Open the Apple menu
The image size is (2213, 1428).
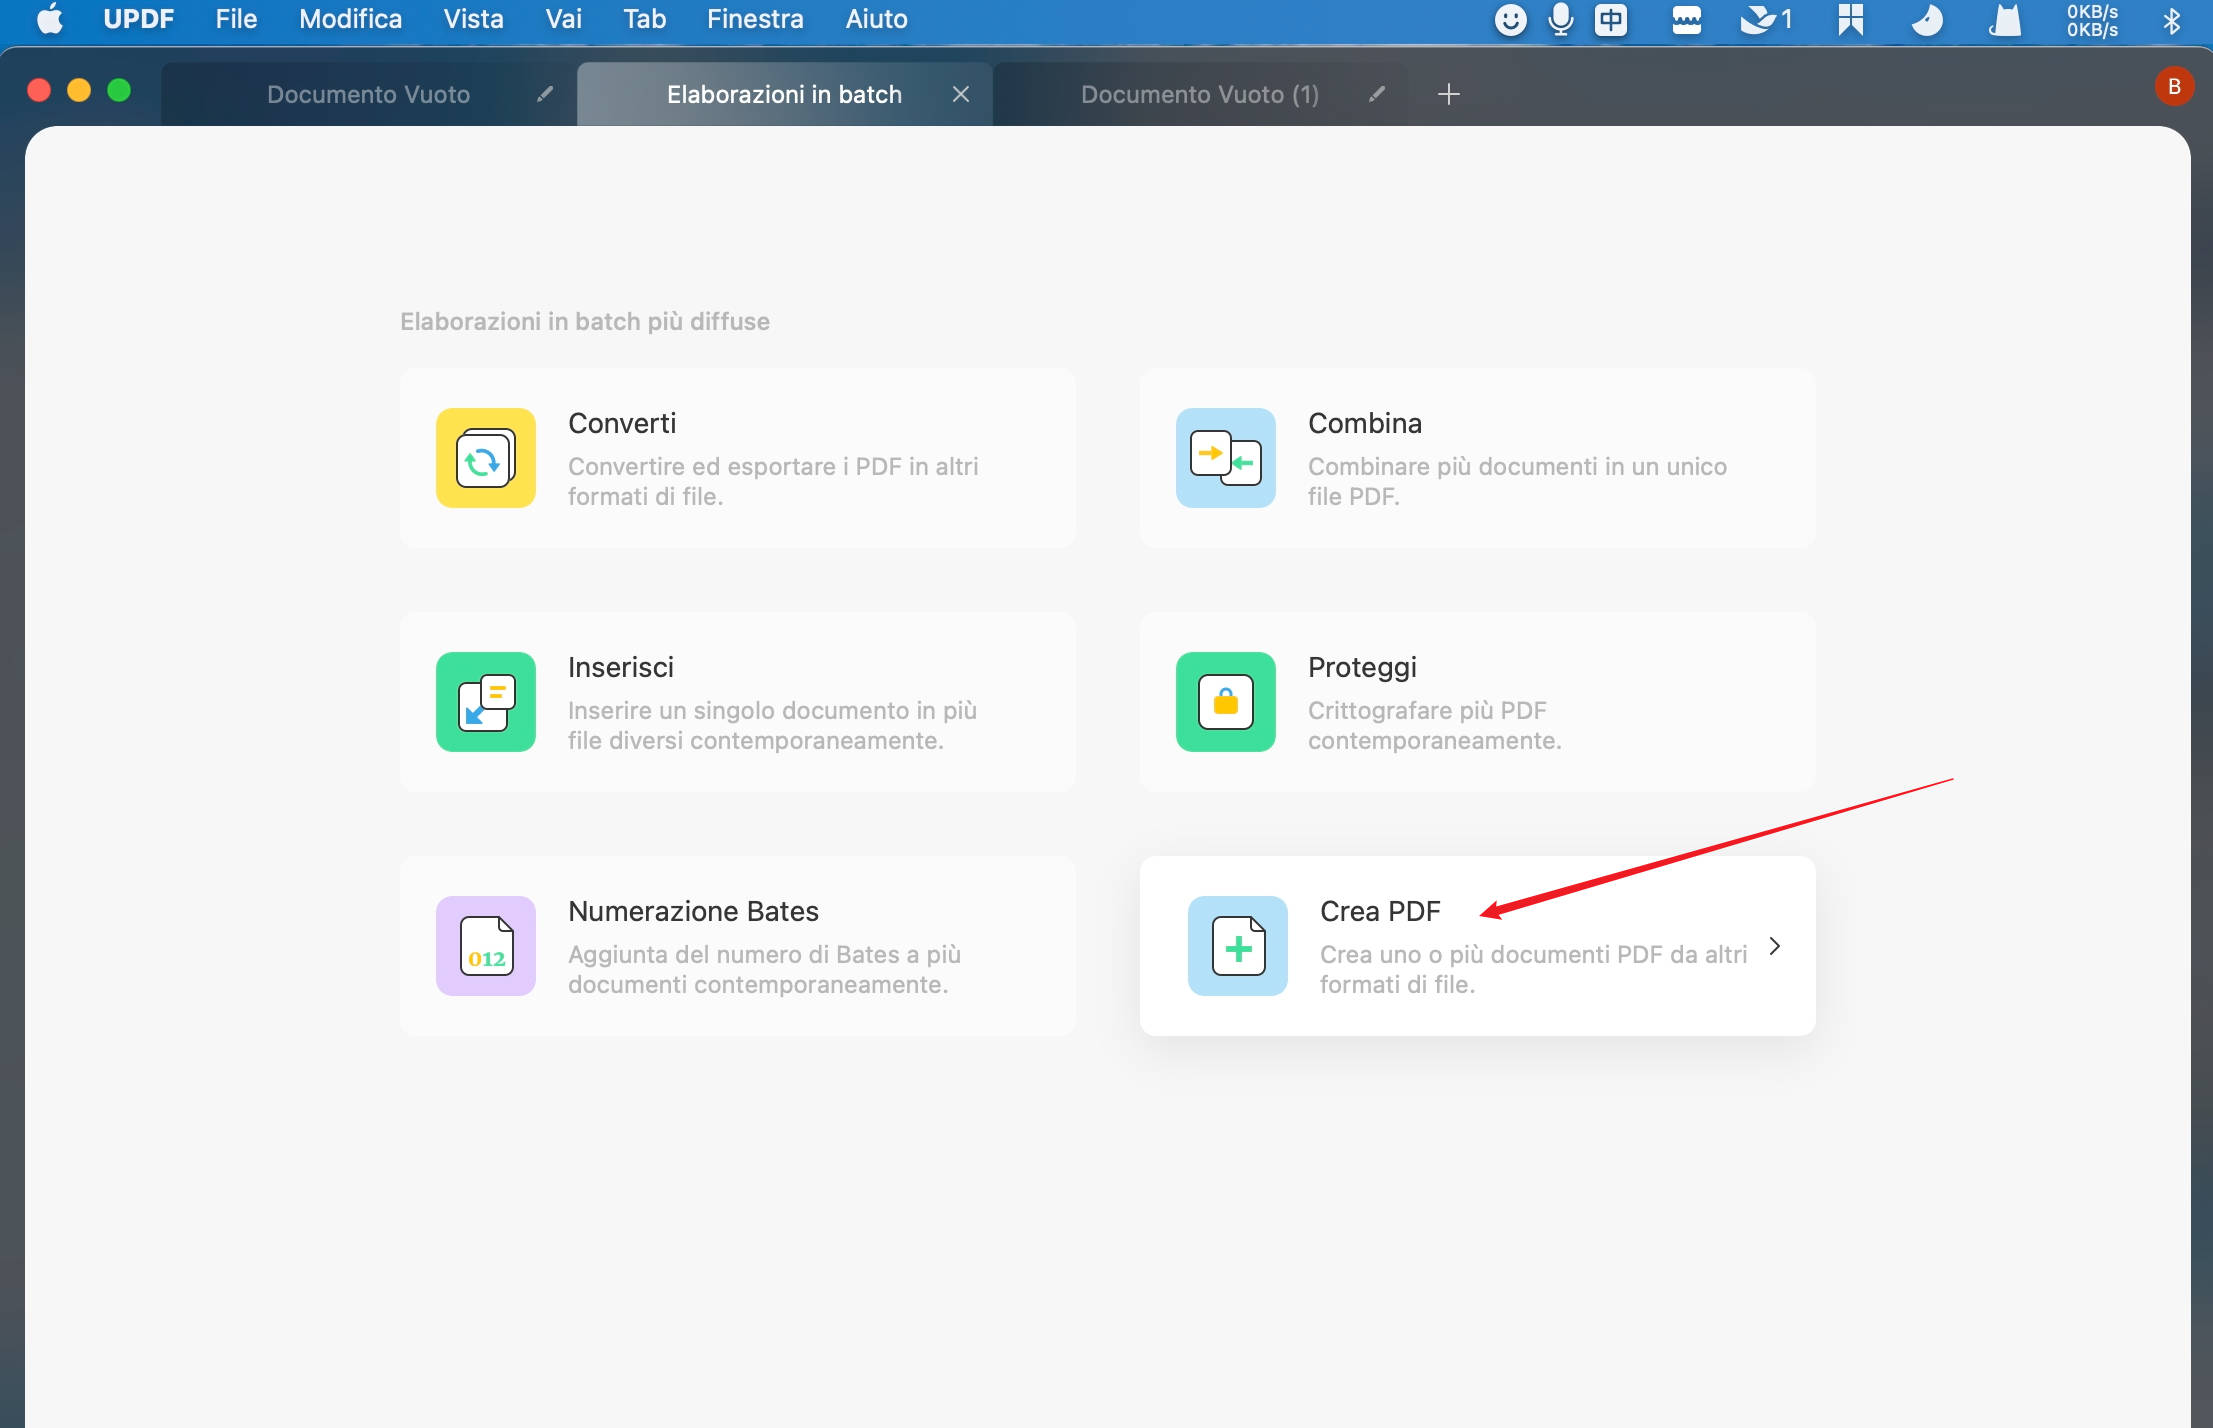[x=50, y=19]
